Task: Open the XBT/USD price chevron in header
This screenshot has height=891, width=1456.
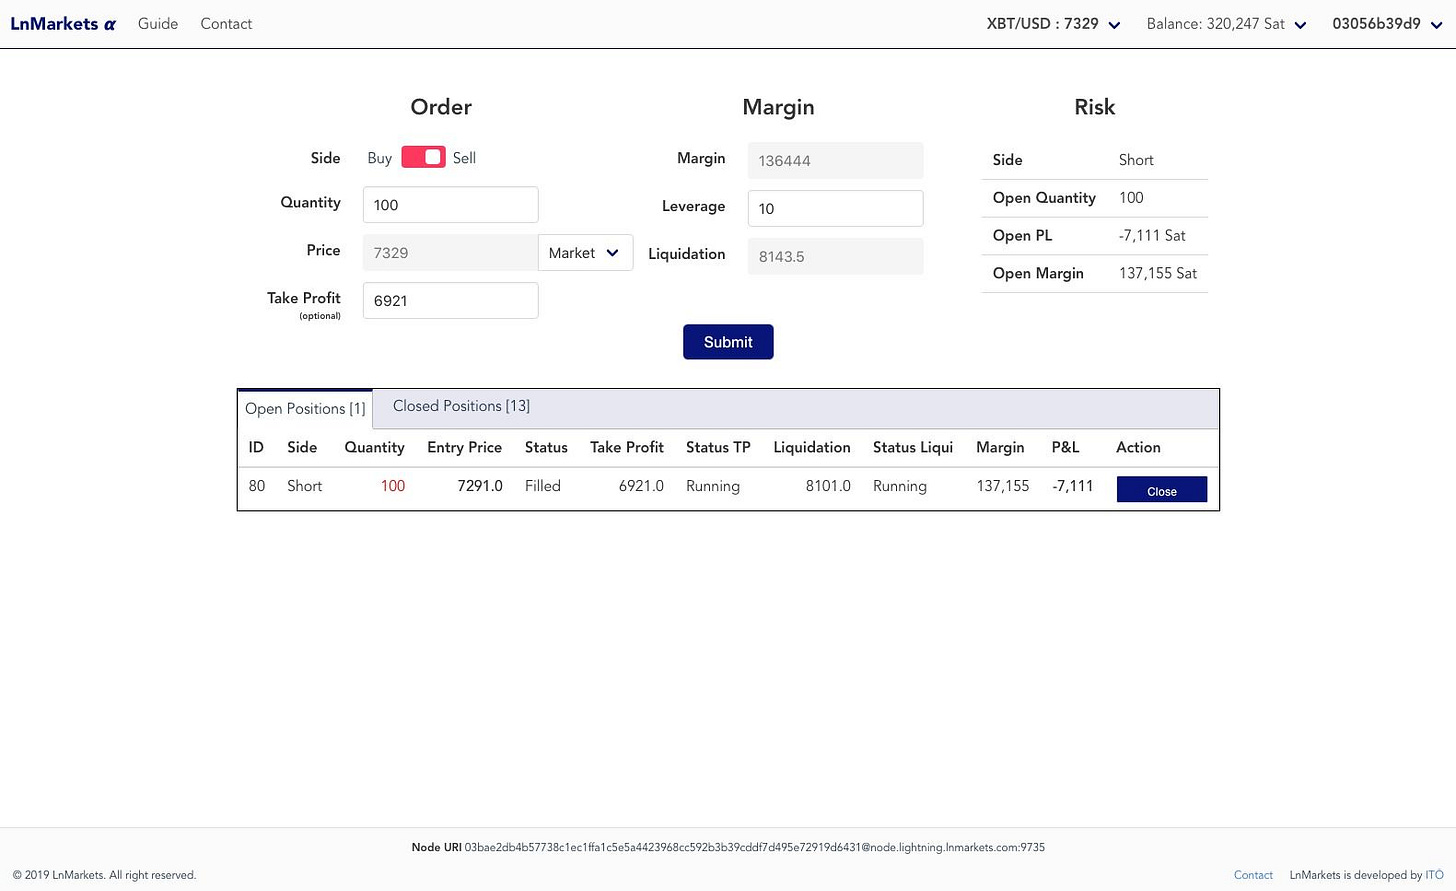Action: click(x=1114, y=24)
